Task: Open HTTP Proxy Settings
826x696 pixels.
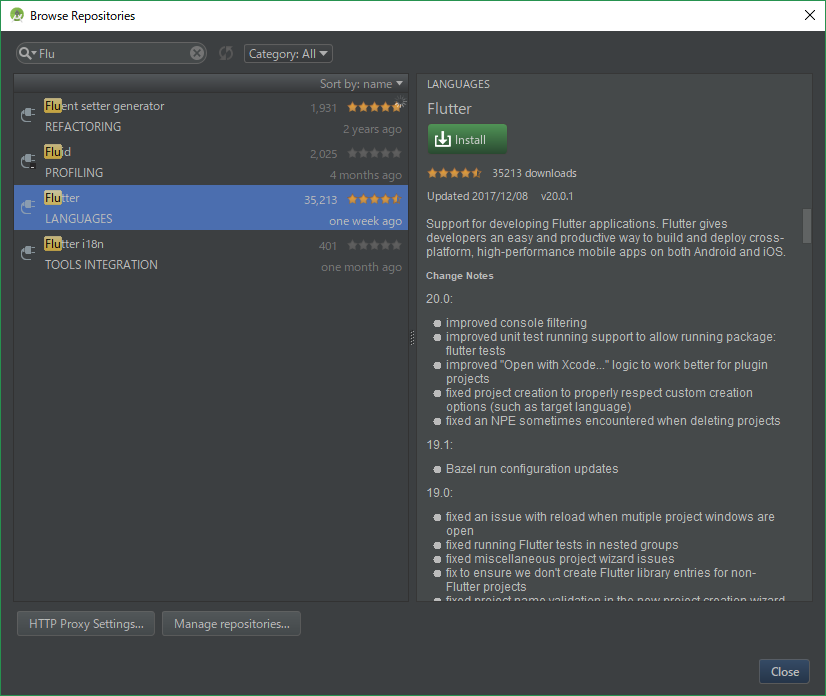Action: tap(86, 624)
